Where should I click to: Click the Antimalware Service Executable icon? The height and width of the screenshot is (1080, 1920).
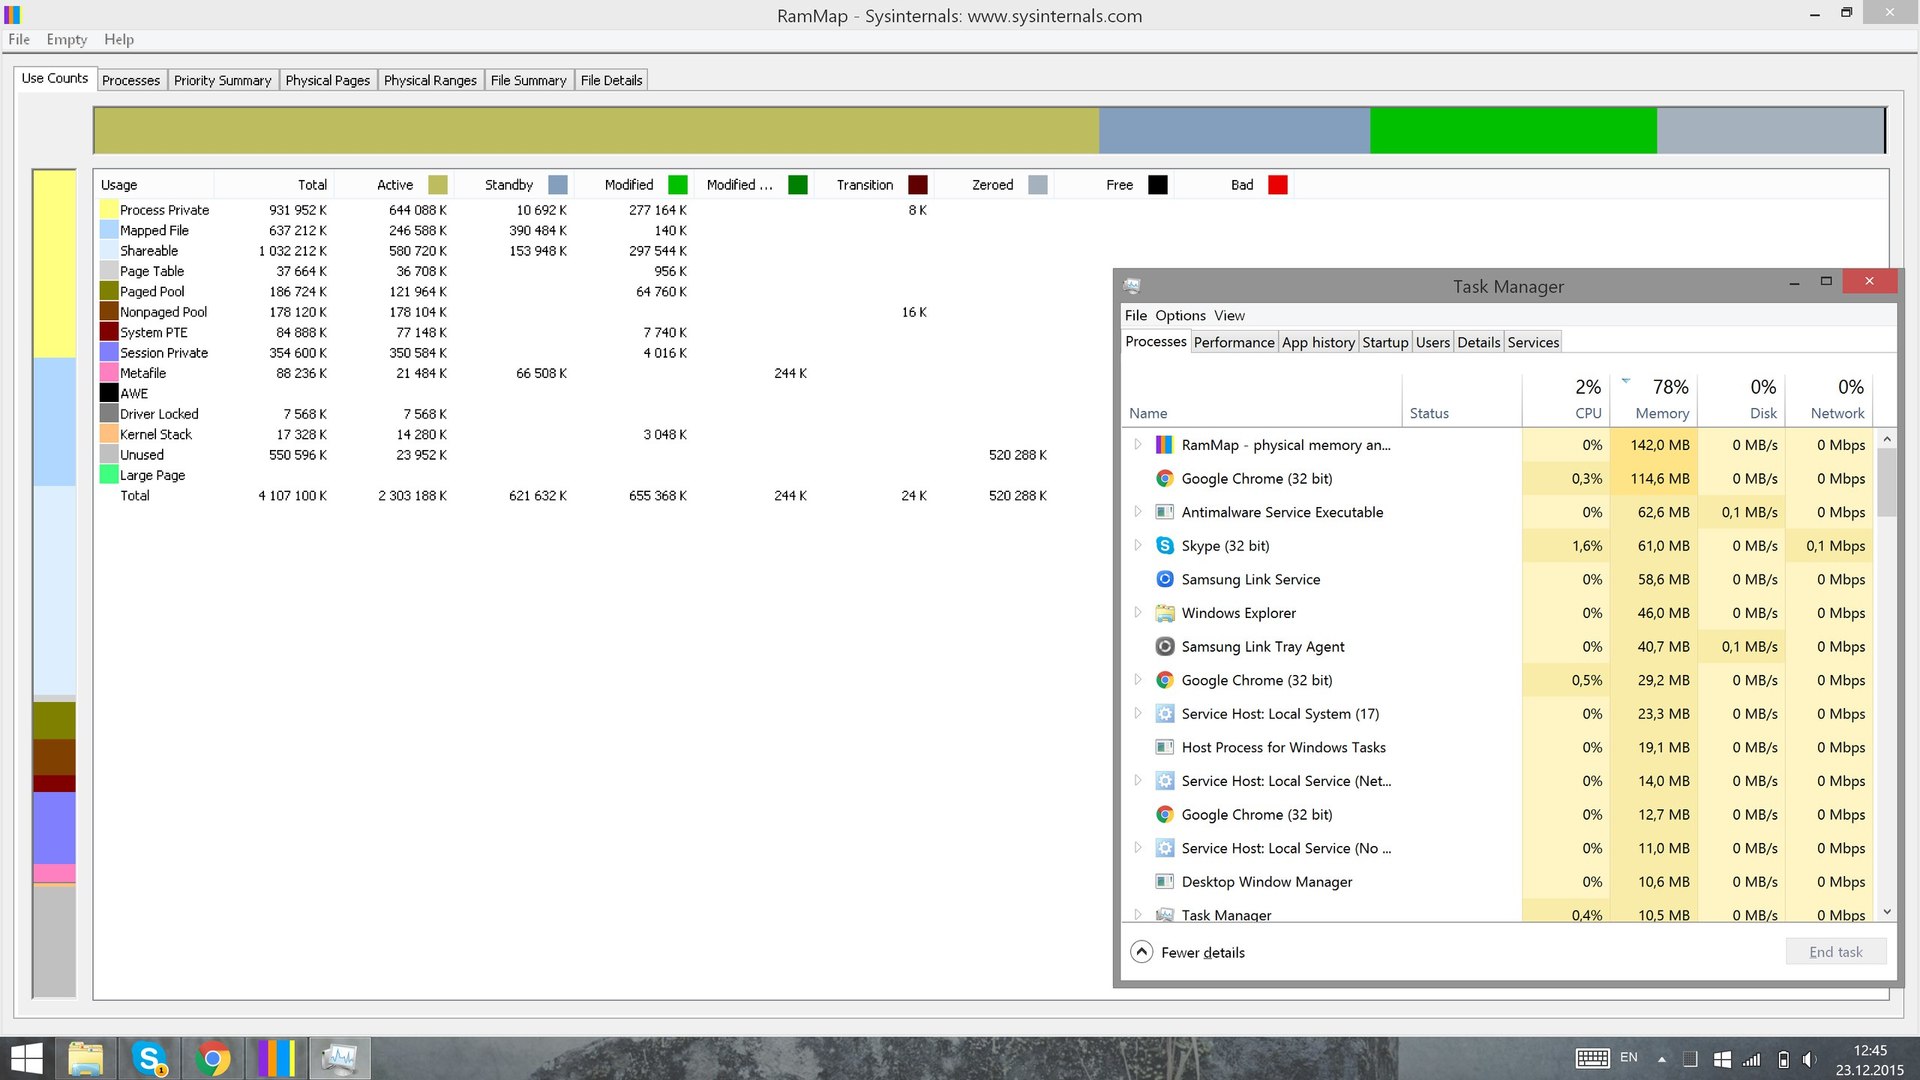pyautogui.click(x=1164, y=512)
